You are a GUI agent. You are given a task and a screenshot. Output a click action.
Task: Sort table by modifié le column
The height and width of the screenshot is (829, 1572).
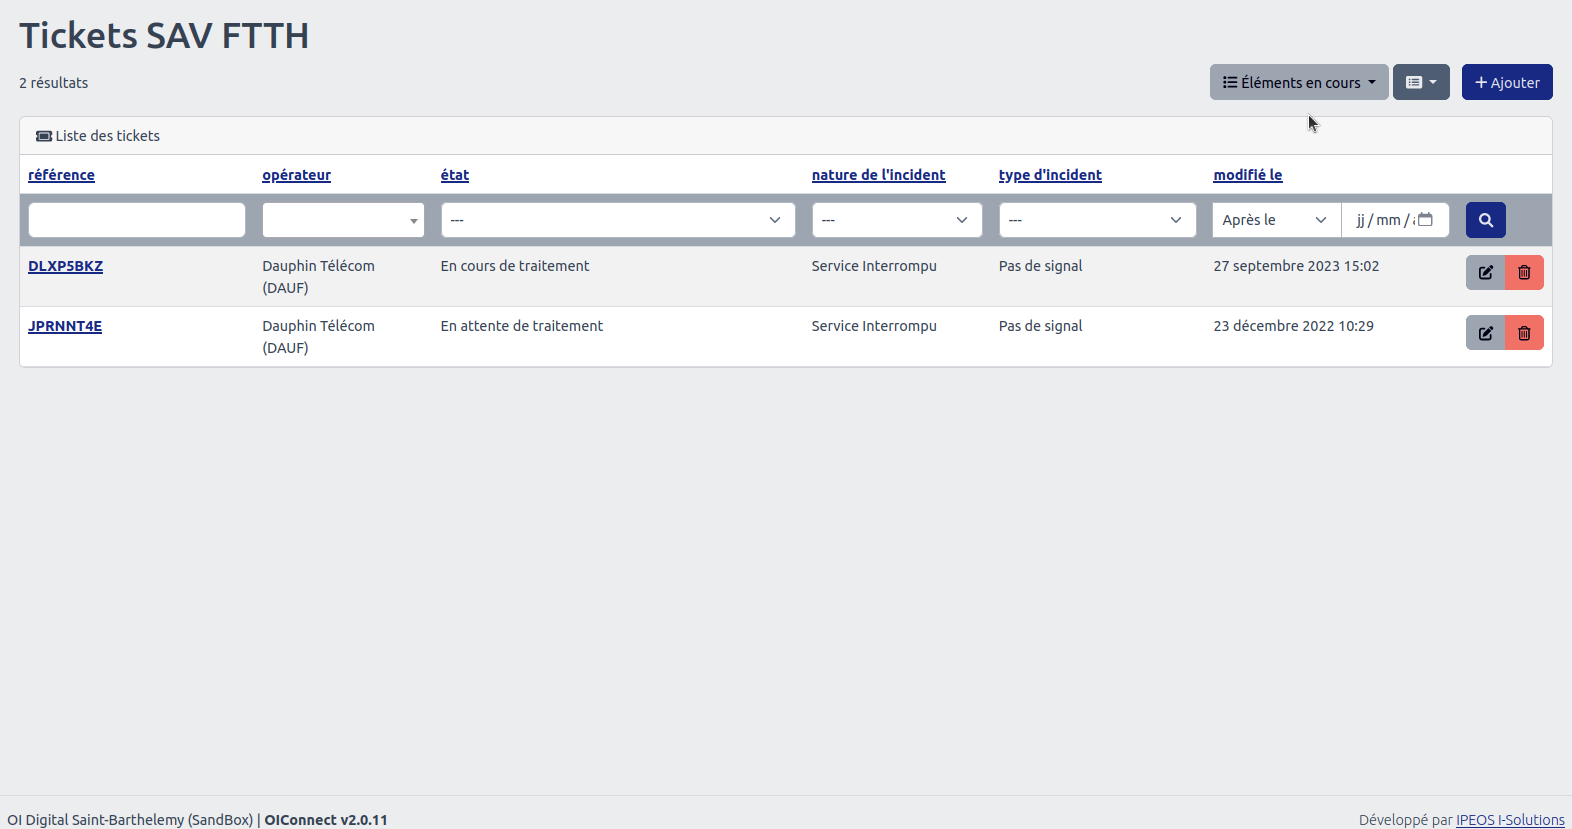point(1247,175)
